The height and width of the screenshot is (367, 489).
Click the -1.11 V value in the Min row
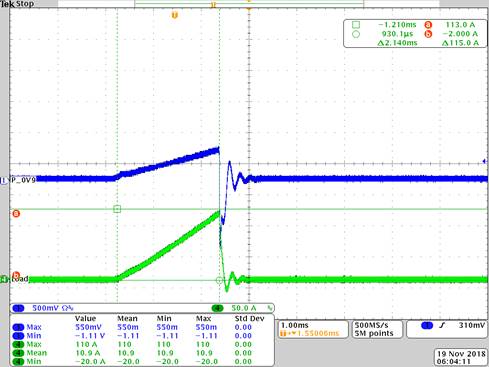(x=90, y=336)
